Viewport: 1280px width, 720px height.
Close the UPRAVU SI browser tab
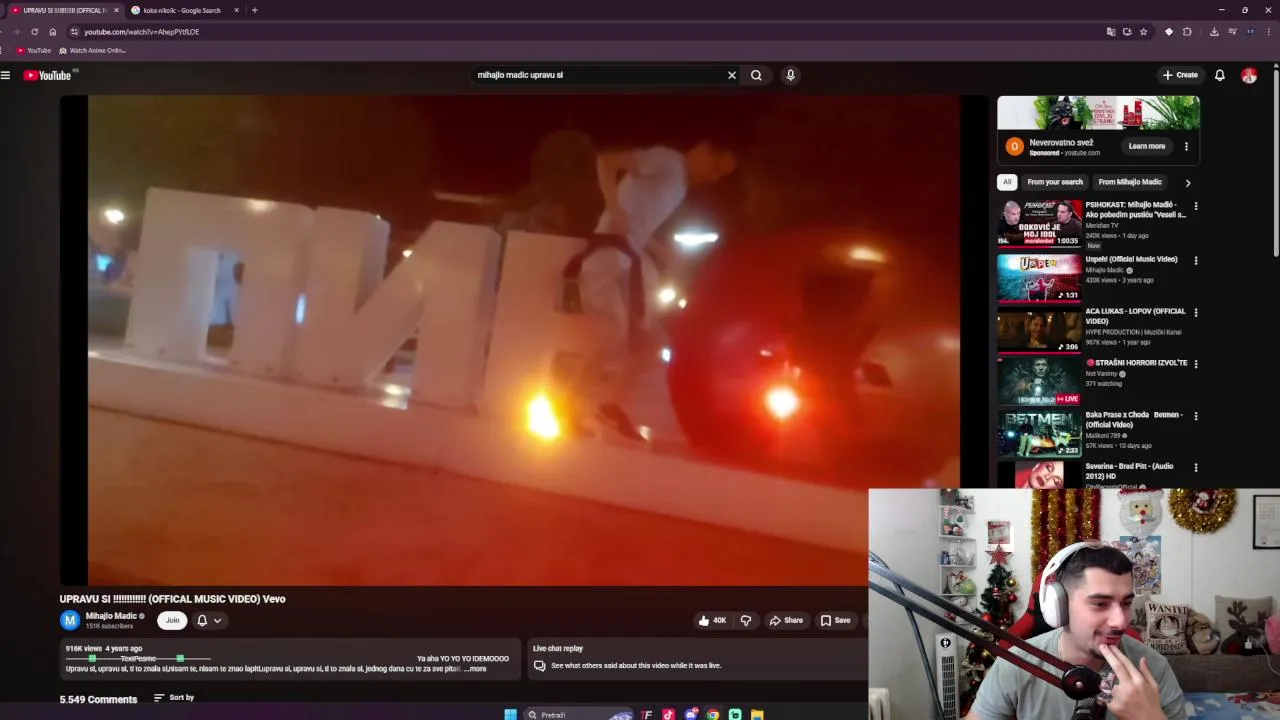[116, 10]
